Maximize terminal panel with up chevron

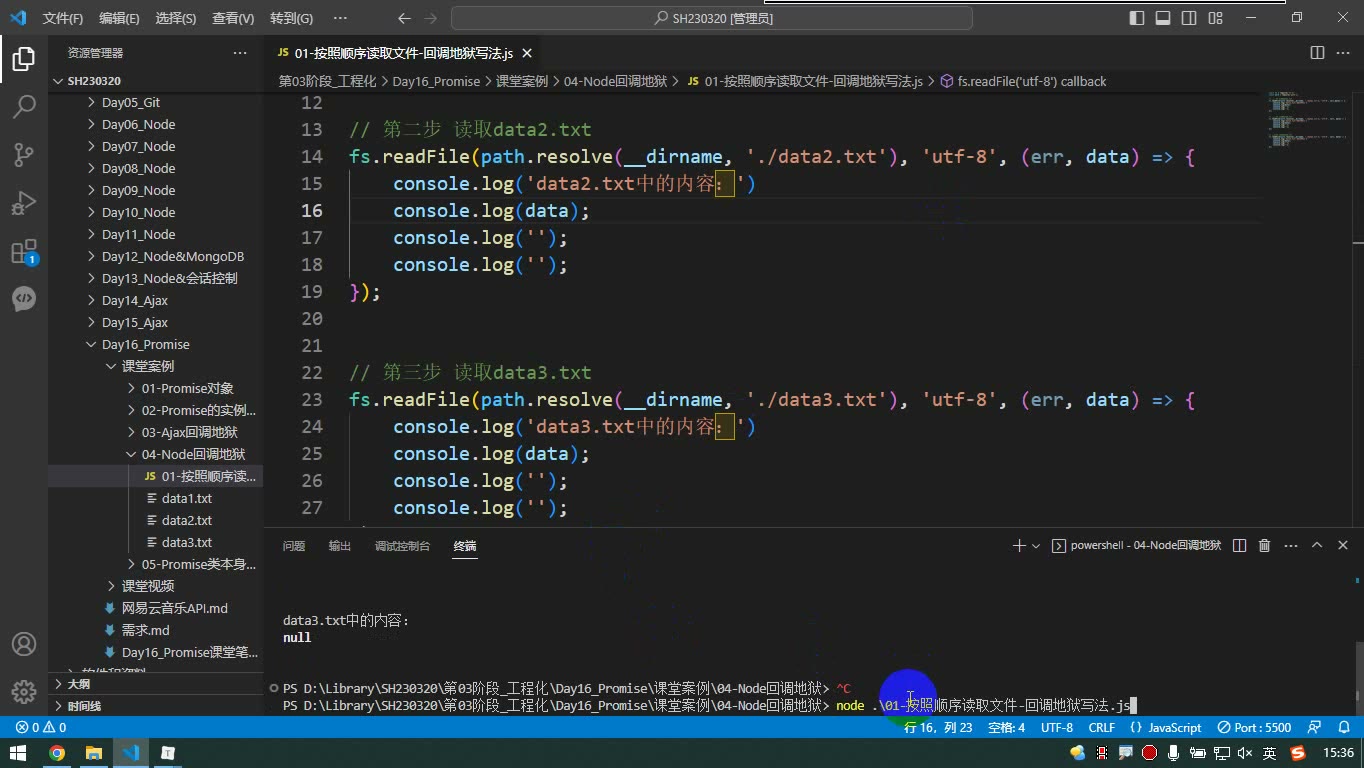[x=1317, y=546]
